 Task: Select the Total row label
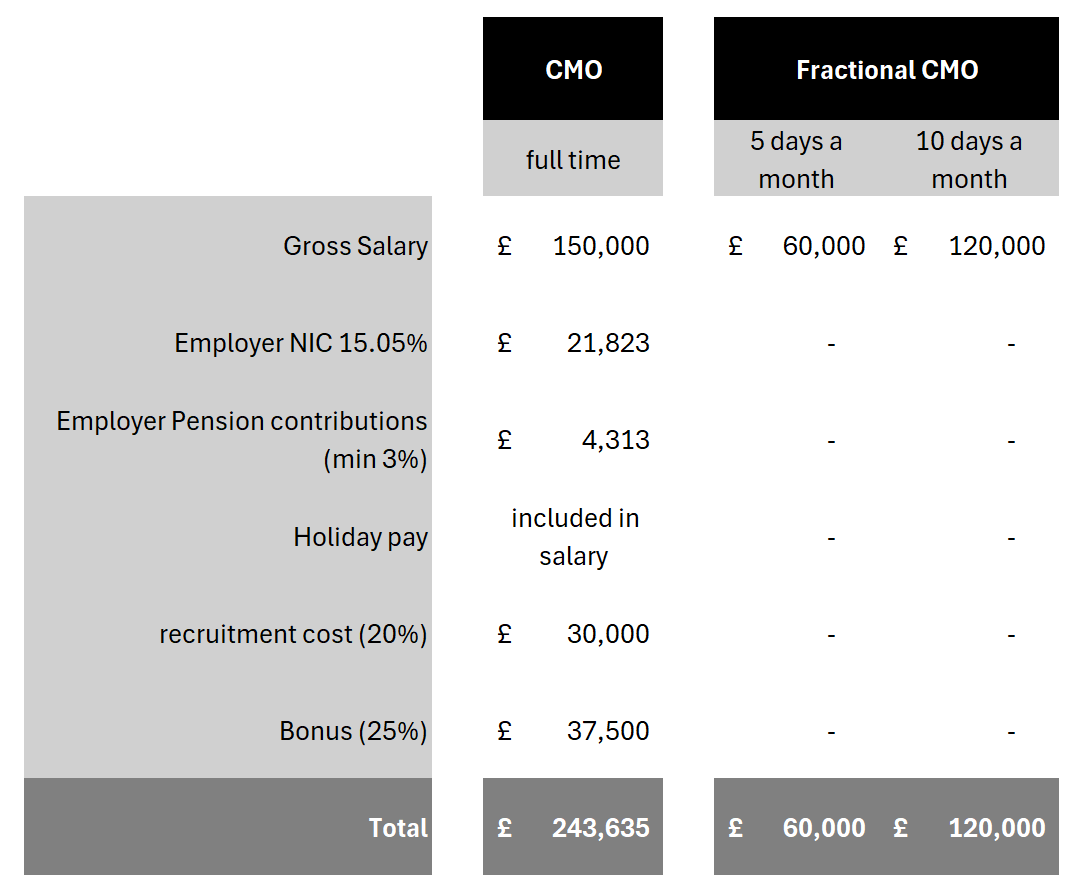398,828
